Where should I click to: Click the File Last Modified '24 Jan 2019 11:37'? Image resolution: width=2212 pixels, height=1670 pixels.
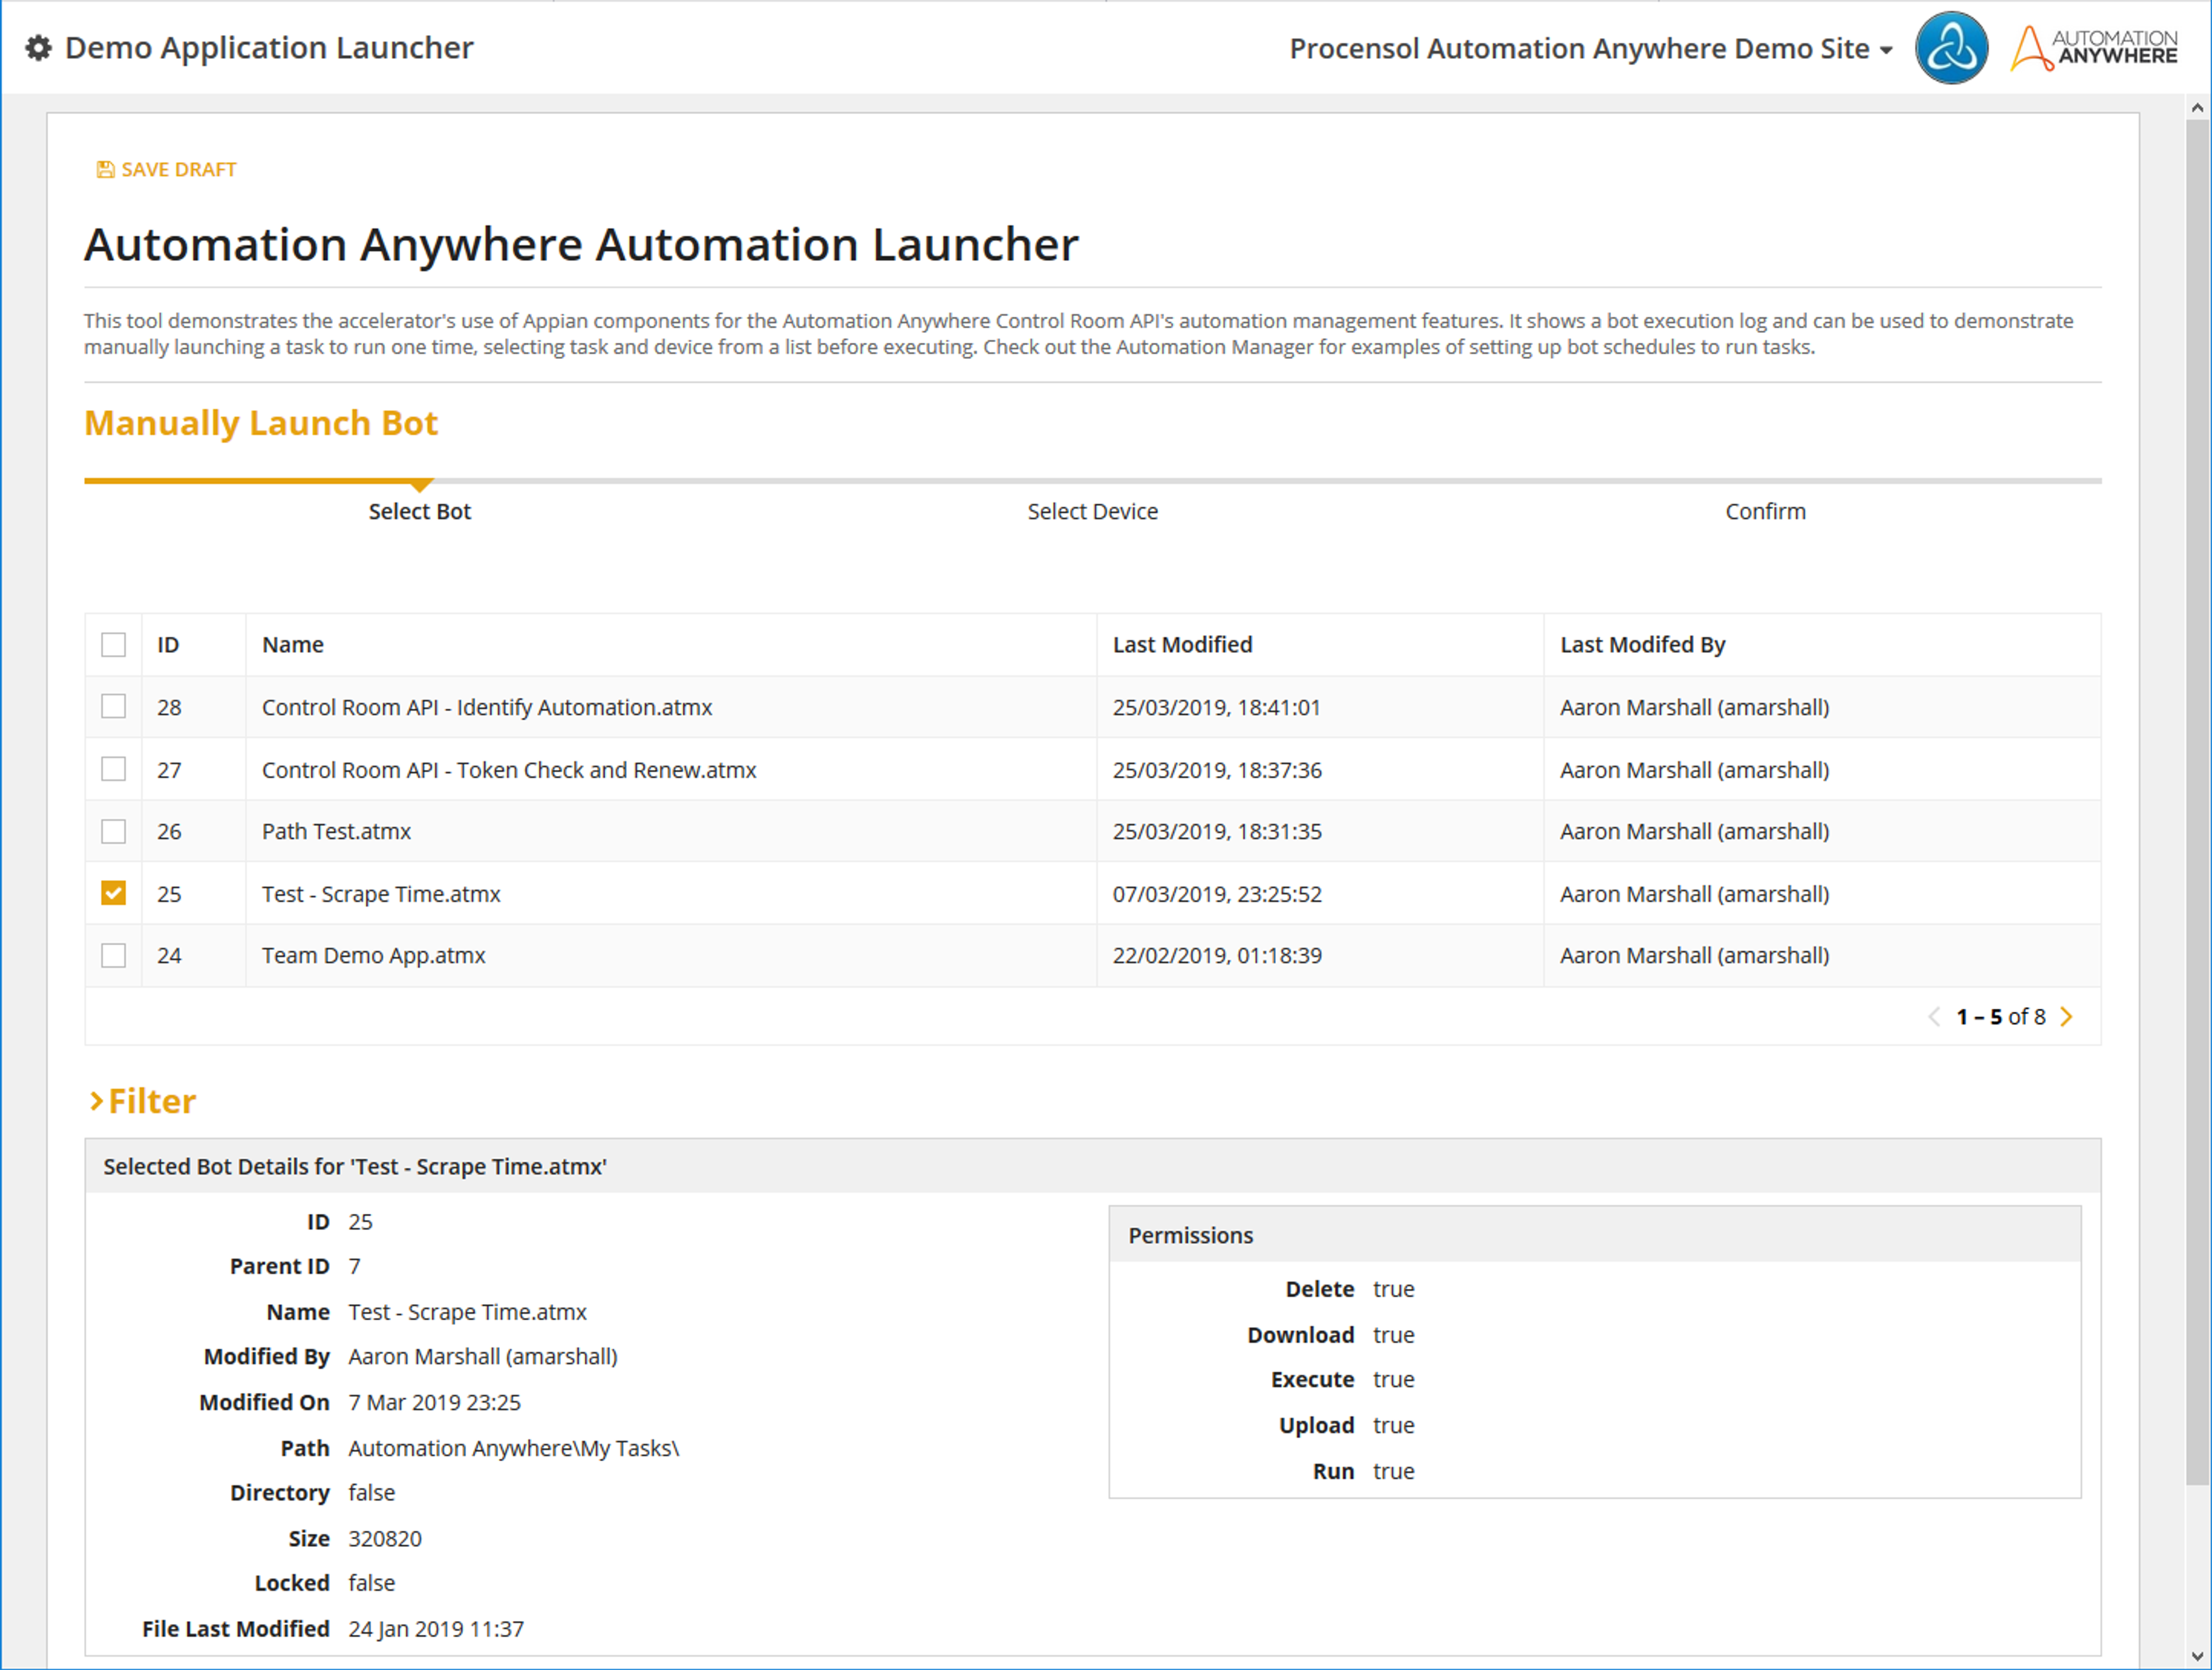point(436,1629)
